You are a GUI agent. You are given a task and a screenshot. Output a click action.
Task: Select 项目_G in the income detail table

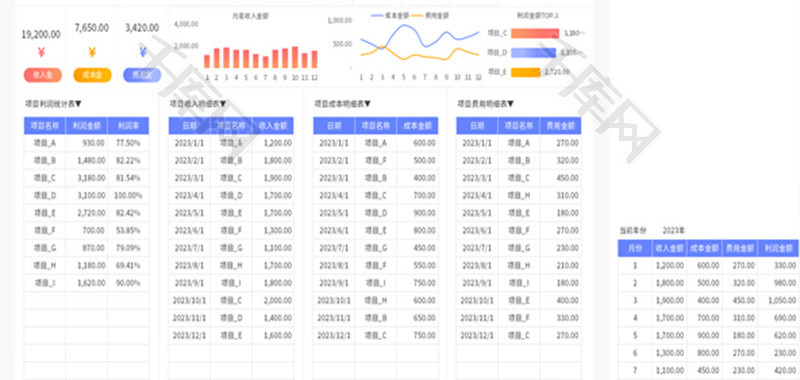pos(231,248)
